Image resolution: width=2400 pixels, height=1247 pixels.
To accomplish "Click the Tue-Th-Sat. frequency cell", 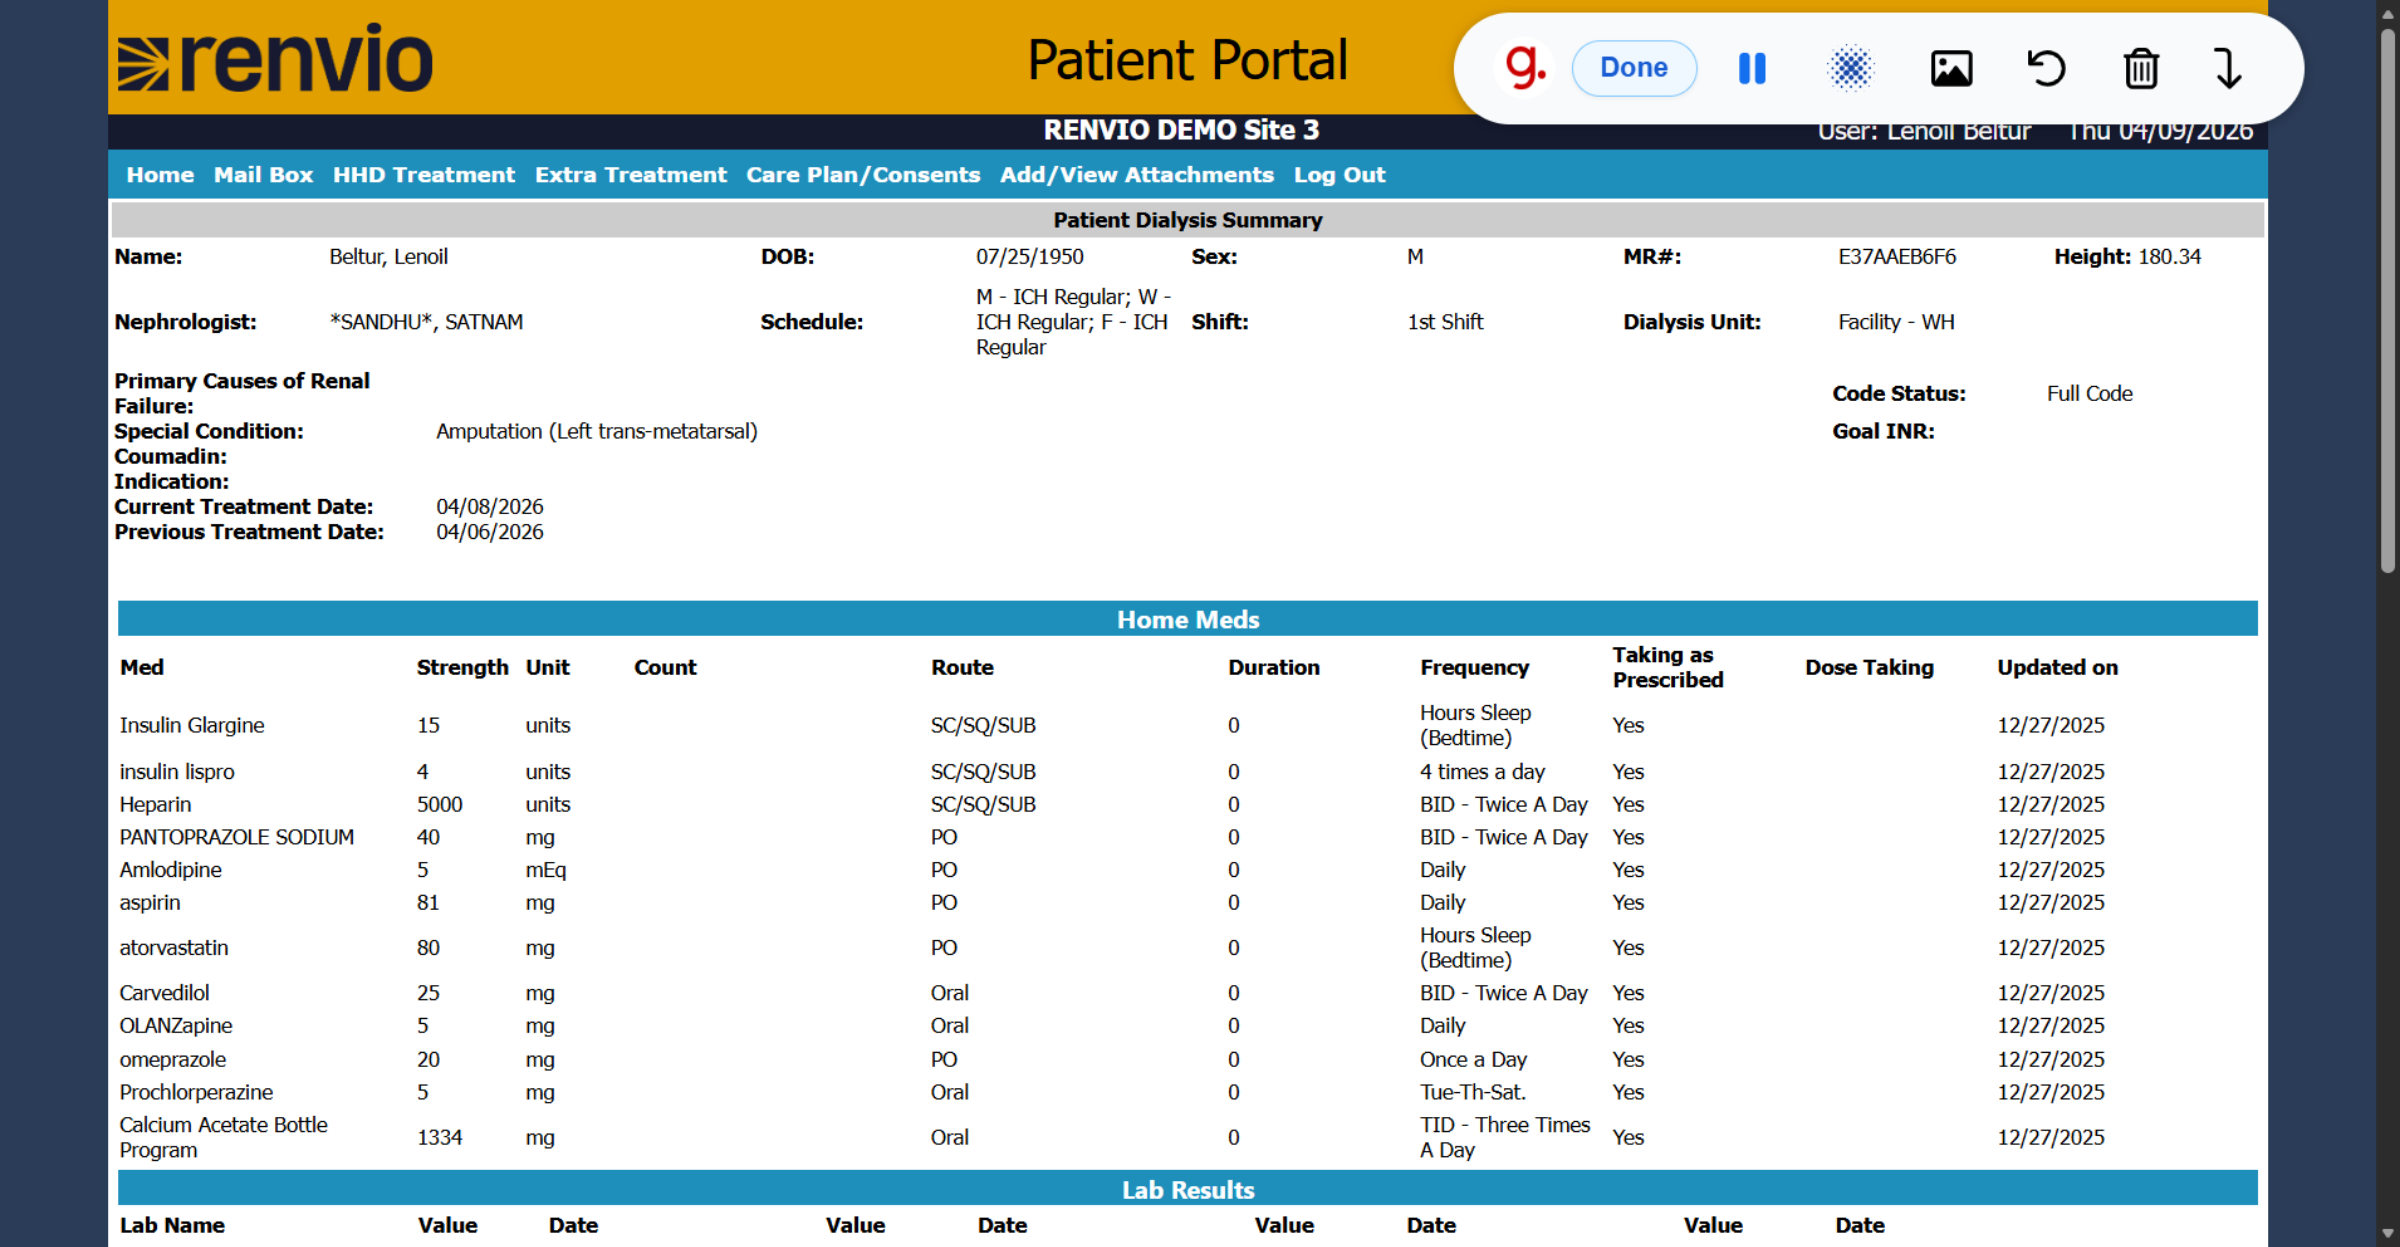I will 1473,1092.
